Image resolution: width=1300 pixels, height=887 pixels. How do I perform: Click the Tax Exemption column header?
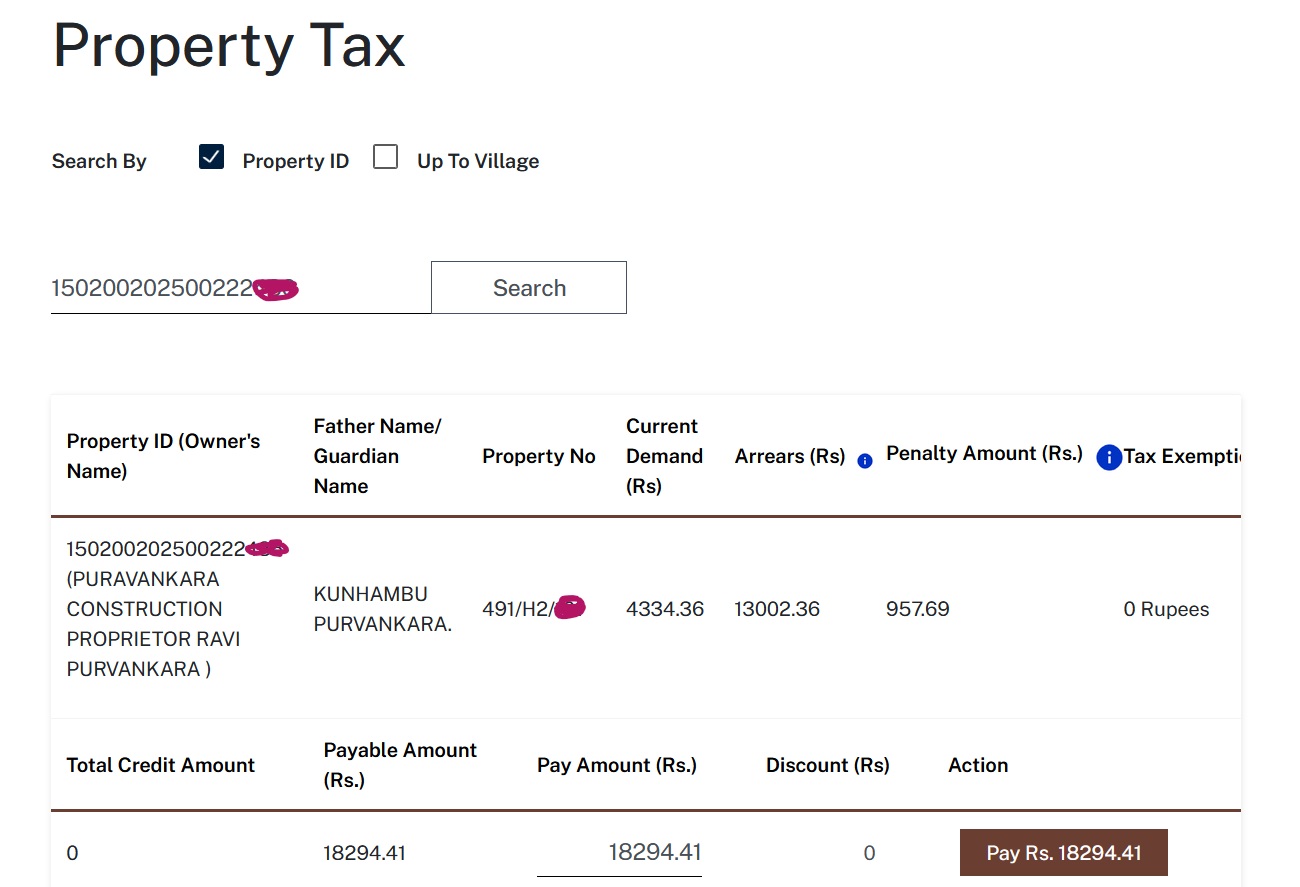[x=1182, y=456]
